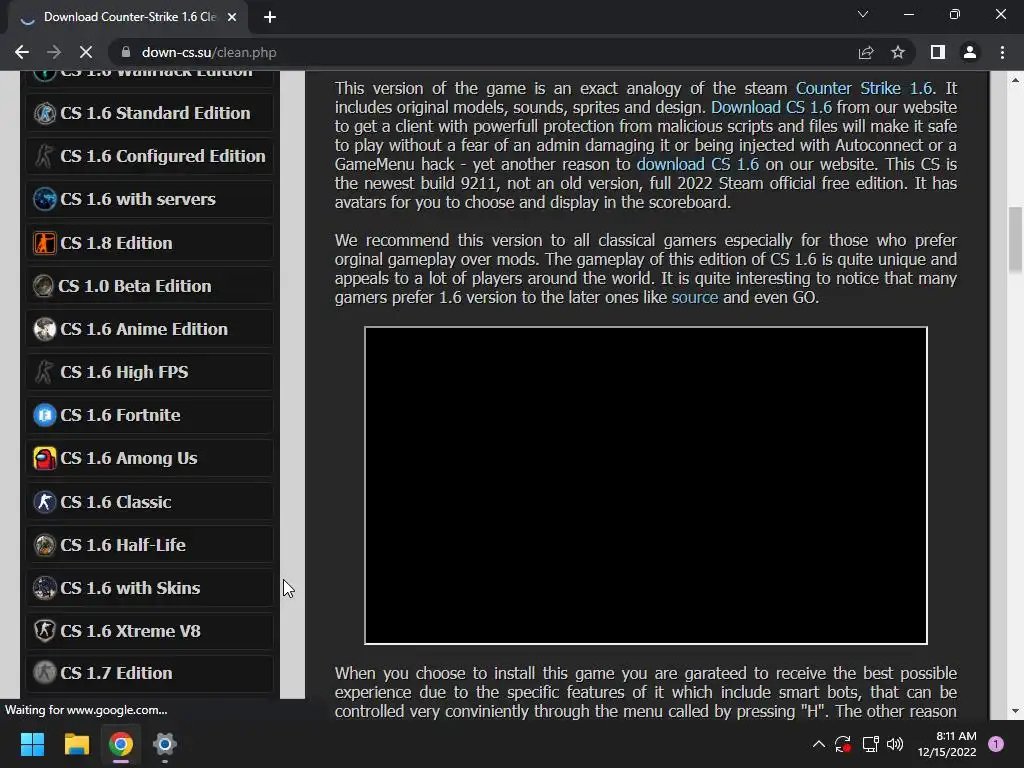Select CS 1.8 Edition menu entry
Viewport: 1024px width, 768px height.
click(x=150, y=243)
